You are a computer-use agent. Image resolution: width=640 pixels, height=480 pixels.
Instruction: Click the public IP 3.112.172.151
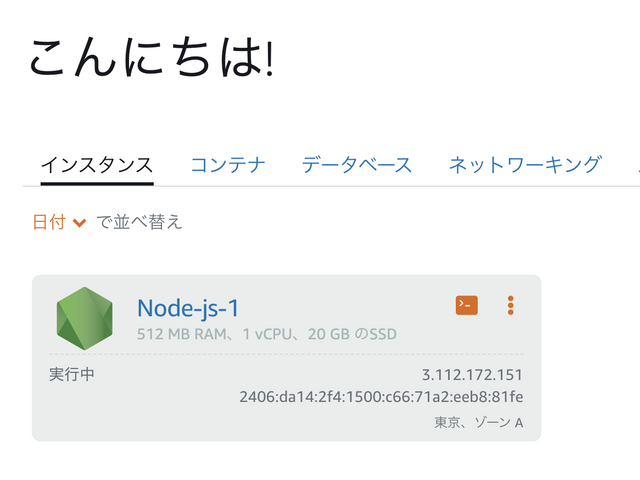coord(472,375)
